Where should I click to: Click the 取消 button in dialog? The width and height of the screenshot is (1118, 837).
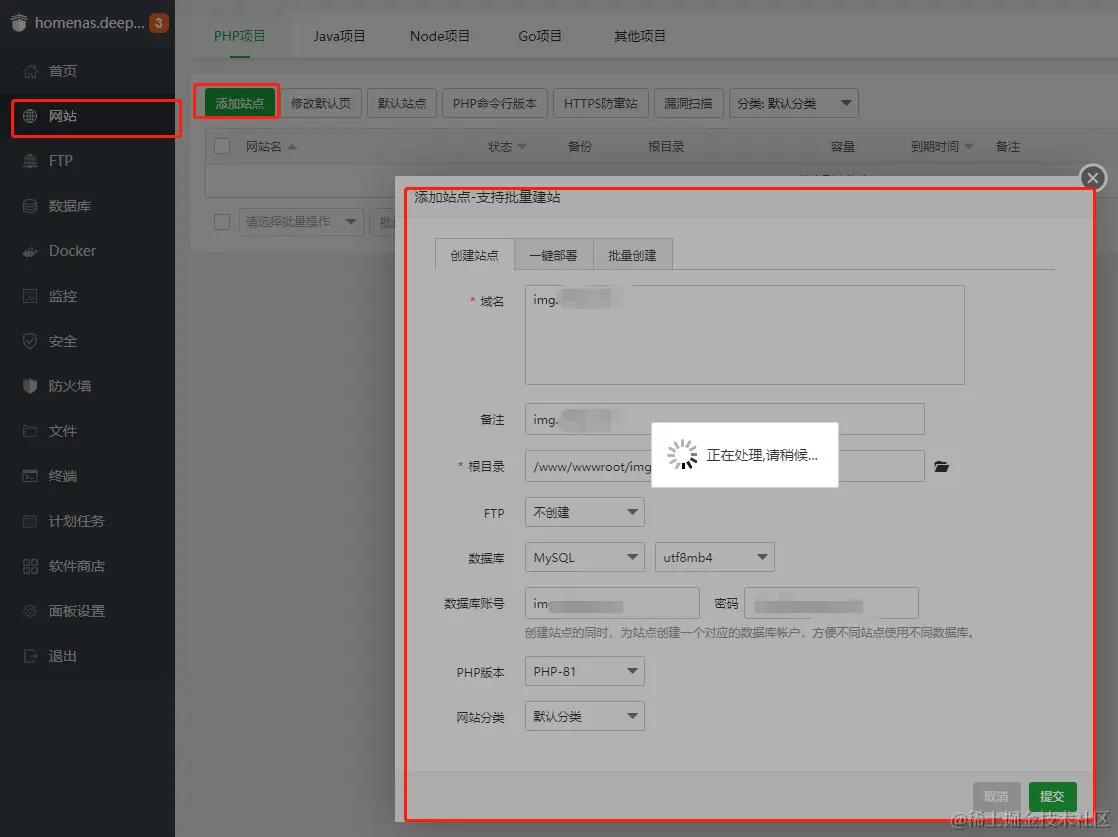996,796
